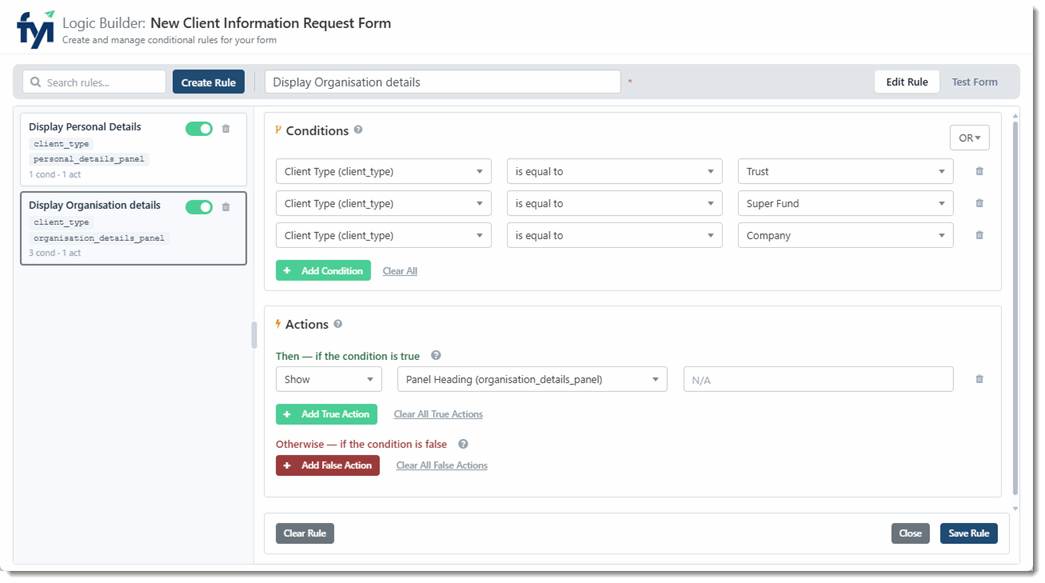
Task: Click the Clear All conditions link
Action: point(400,271)
